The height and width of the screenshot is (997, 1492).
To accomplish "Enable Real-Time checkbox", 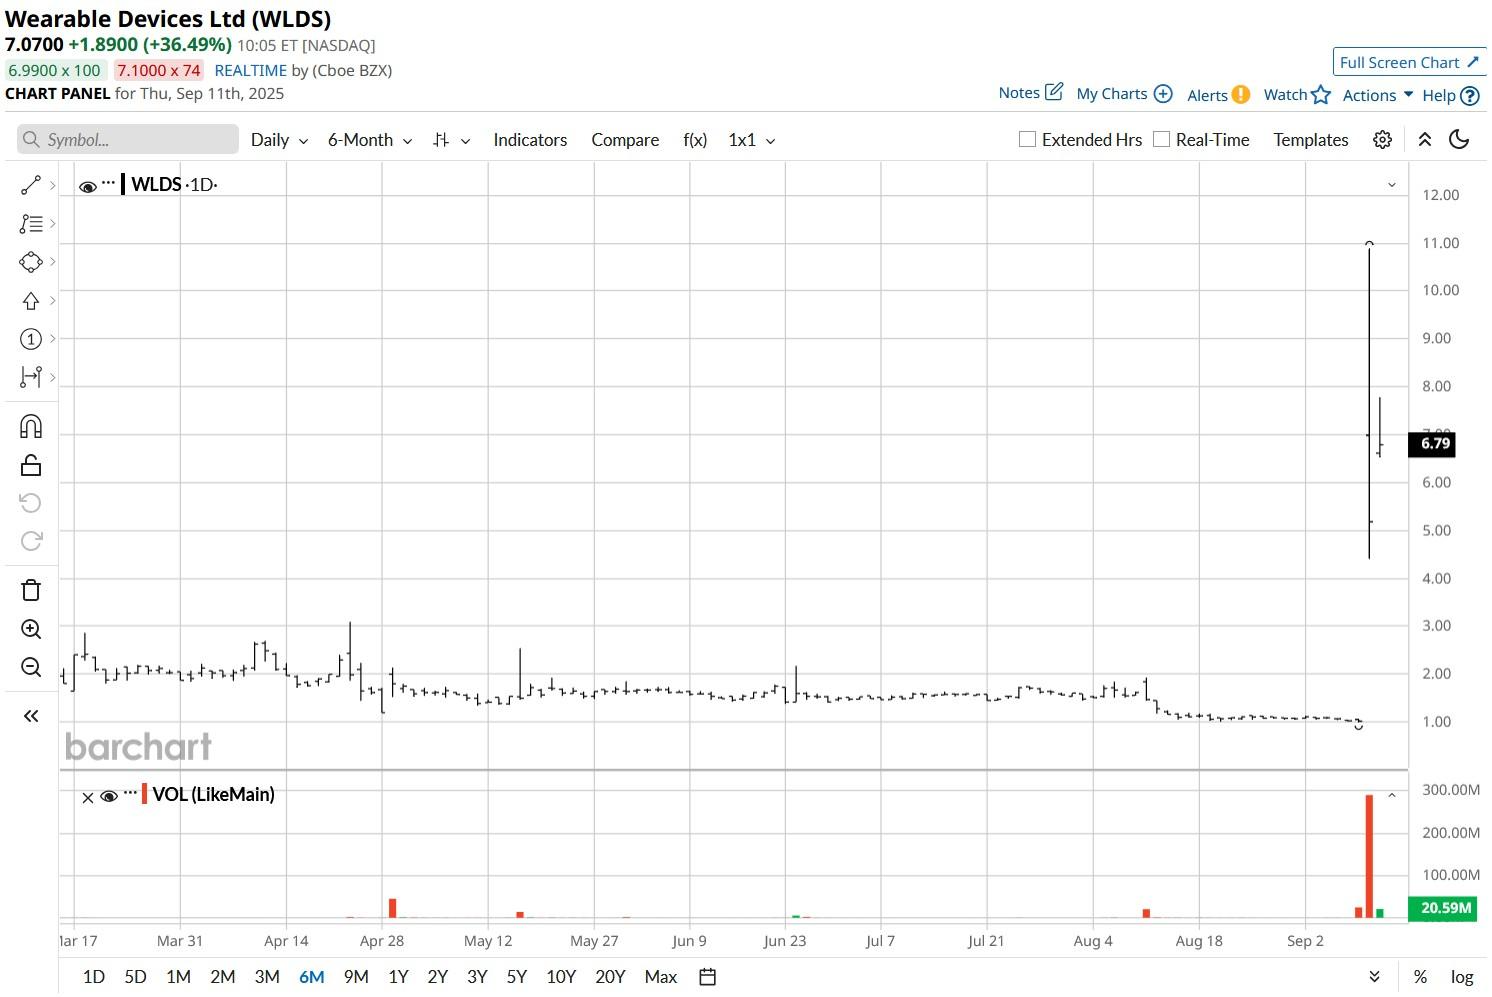I will tap(1161, 139).
